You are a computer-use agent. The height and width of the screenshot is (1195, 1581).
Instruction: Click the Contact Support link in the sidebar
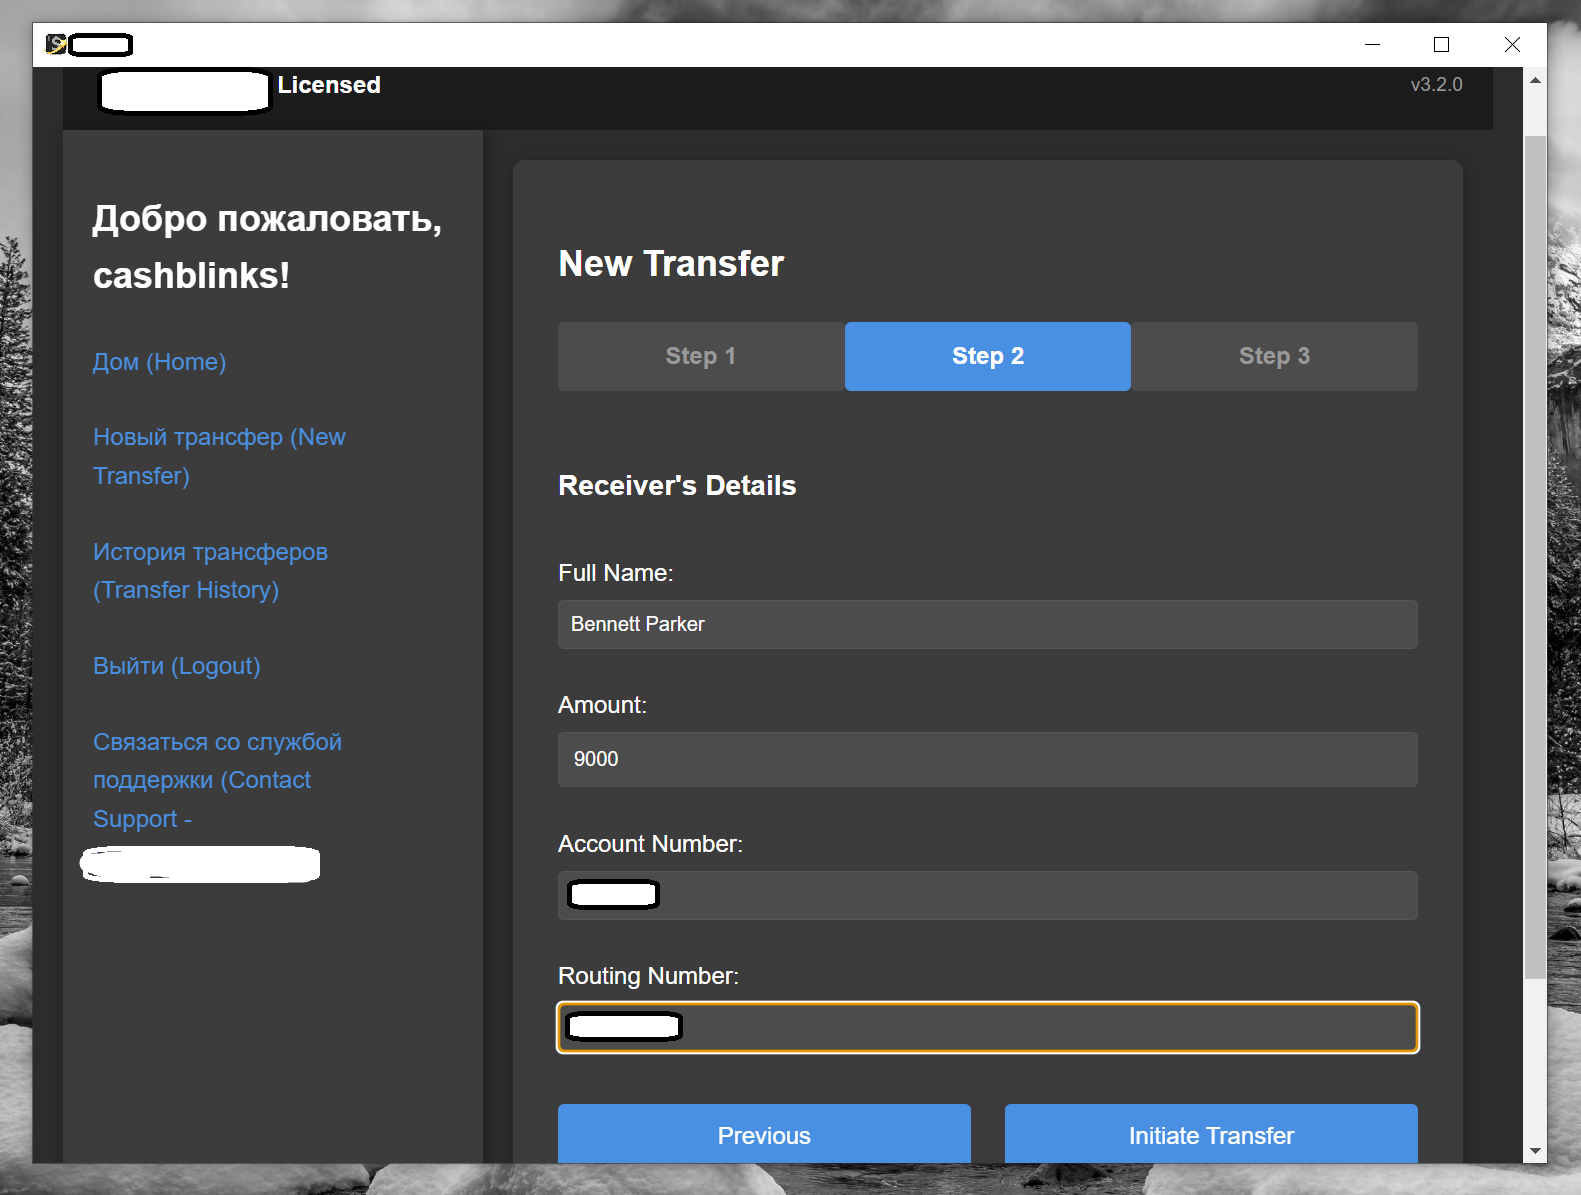tap(217, 780)
